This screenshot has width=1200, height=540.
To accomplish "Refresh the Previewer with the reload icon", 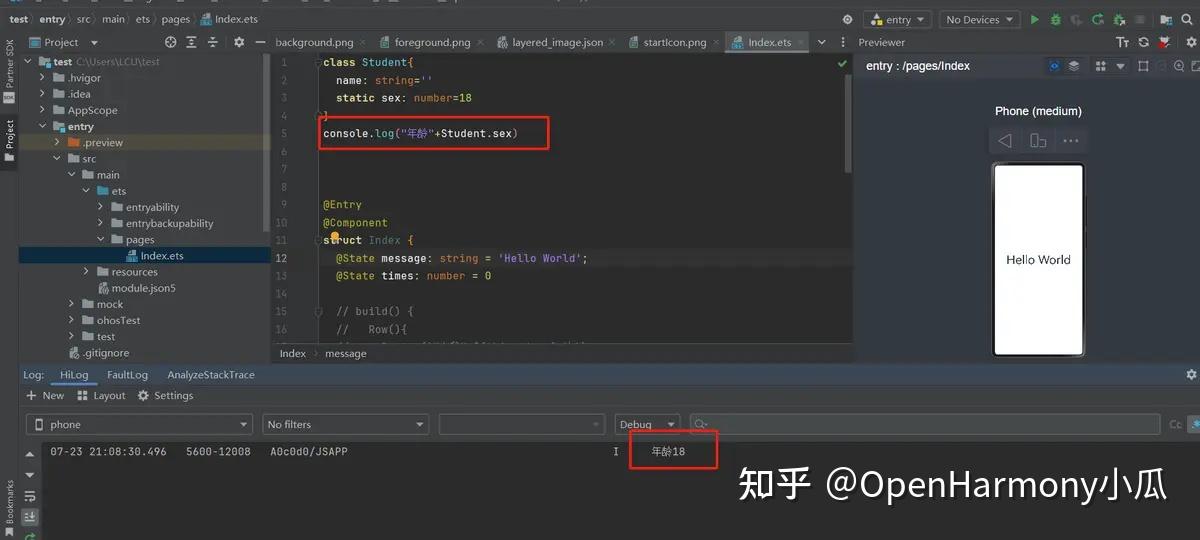I will (1143, 42).
